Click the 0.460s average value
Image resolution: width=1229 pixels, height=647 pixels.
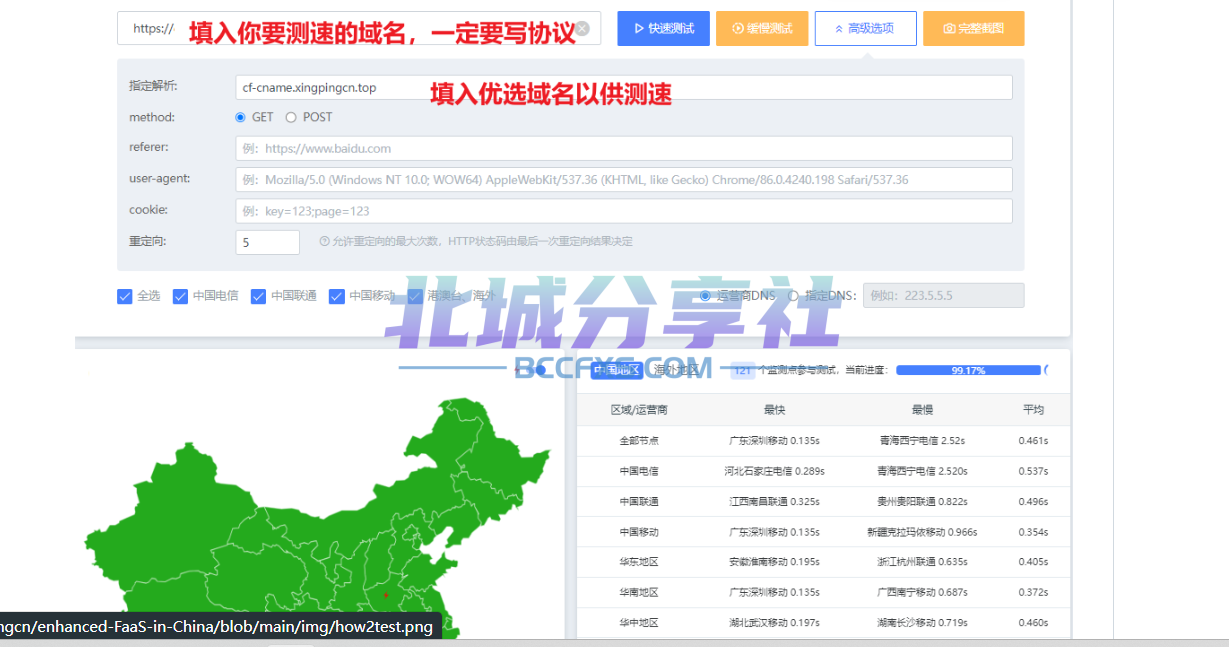point(1033,623)
